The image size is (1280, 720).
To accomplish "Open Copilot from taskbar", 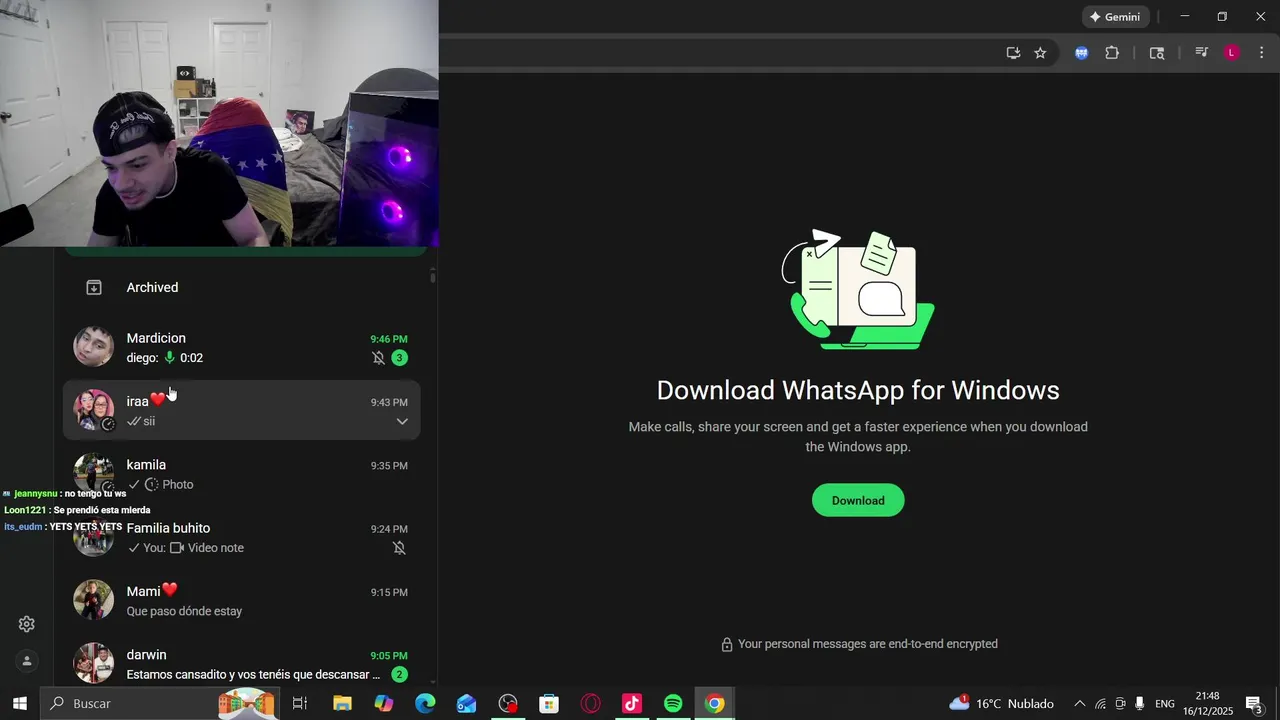I will click(x=384, y=704).
